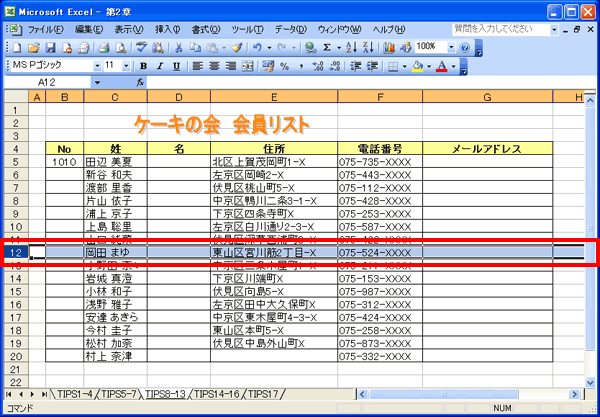The width and height of the screenshot is (600, 417).
Task: Open the 挿入(I) menu
Action: point(167,29)
